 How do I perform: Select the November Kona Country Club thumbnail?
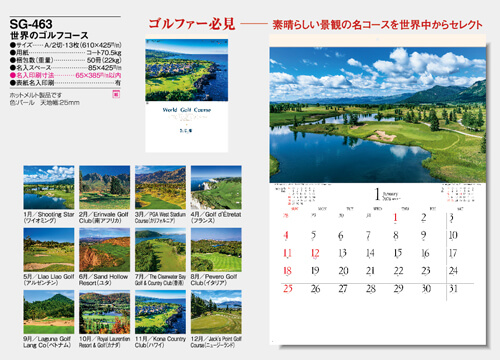tap(160, 312)
